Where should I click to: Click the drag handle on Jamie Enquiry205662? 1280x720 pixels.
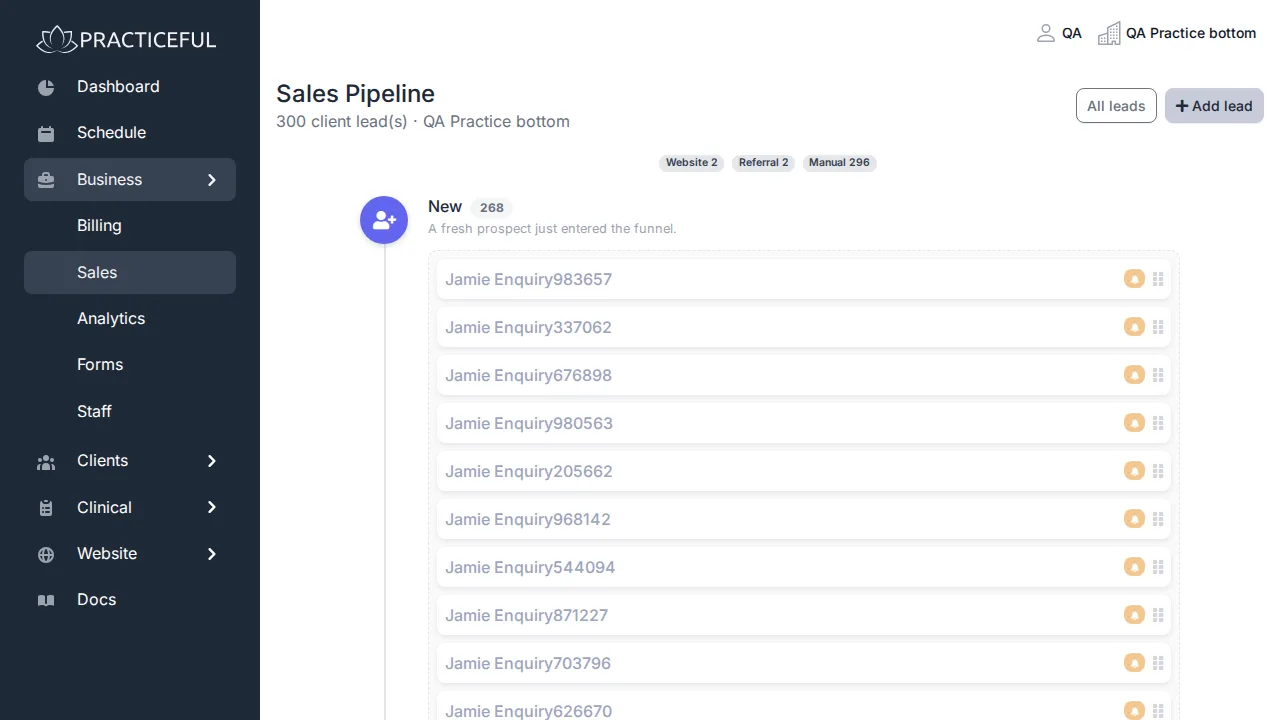pos(1158,471)
